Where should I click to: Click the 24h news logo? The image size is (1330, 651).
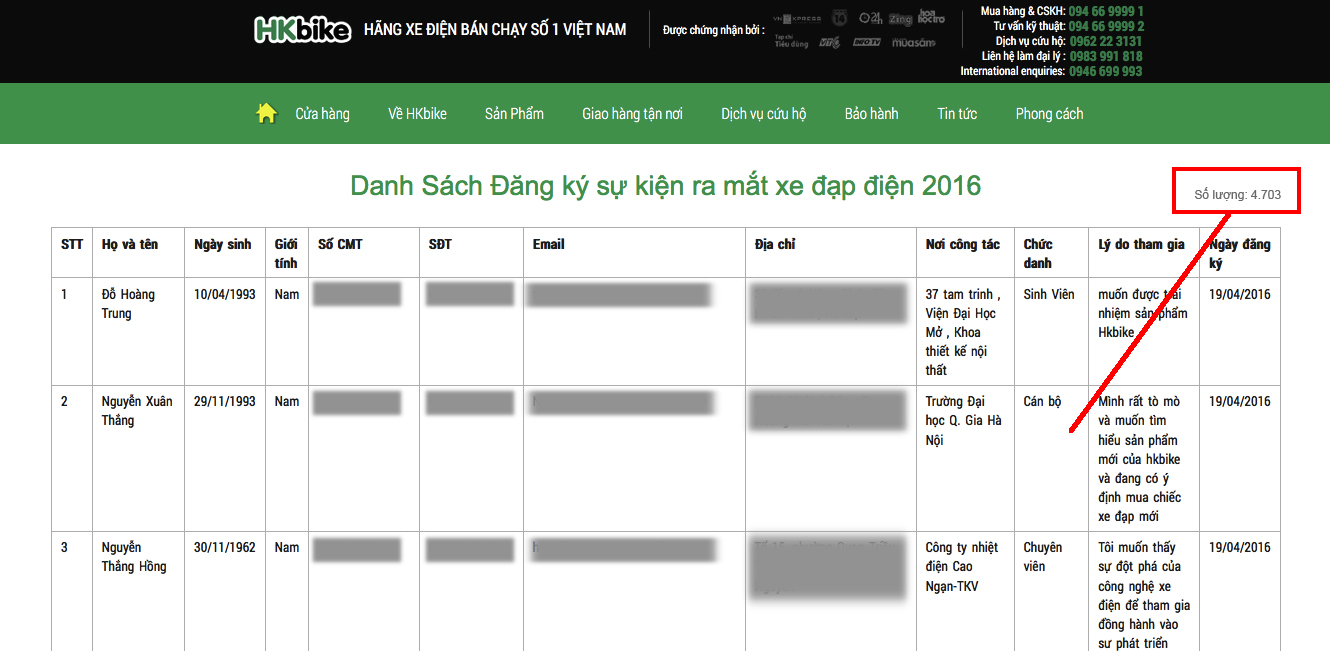click(870, 18)
